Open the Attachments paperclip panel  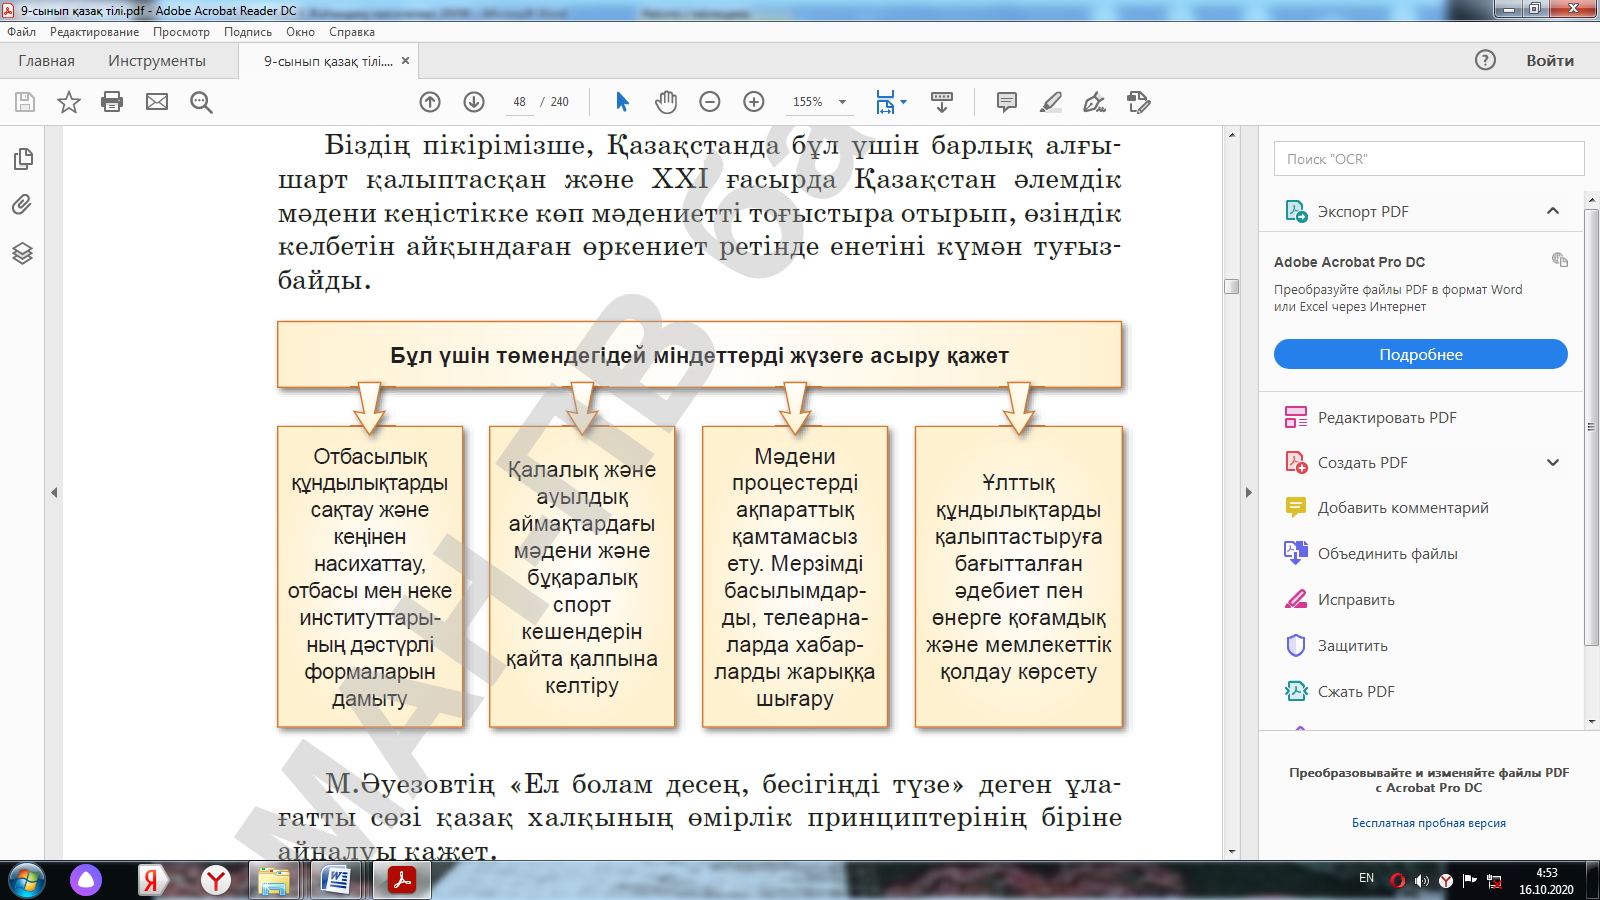23,205
